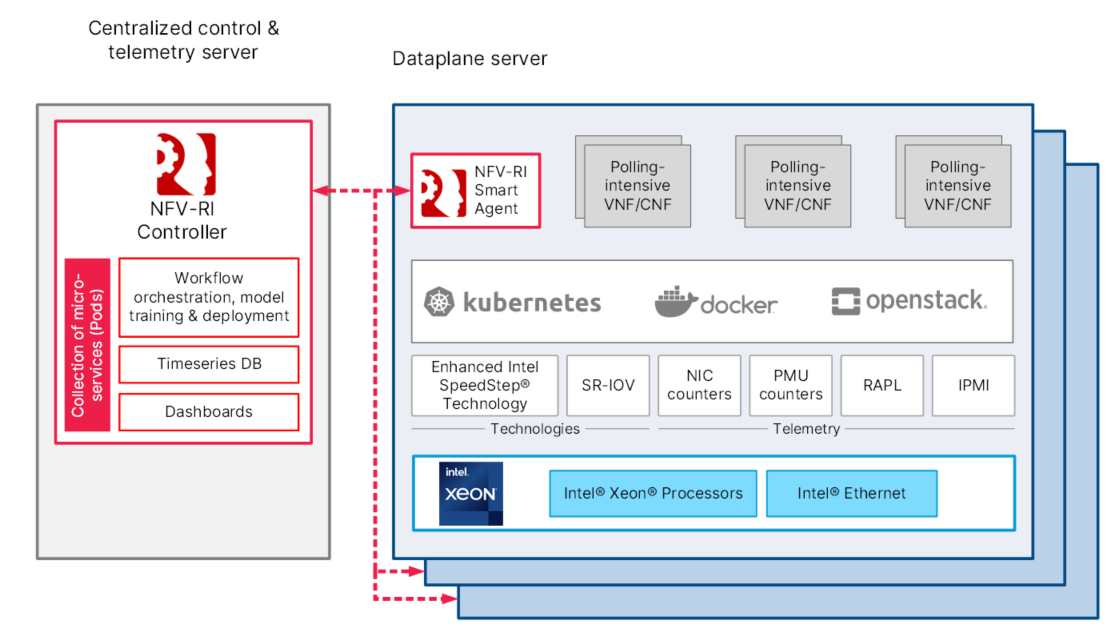Click the Collection of micro-services (Pods) bar

tap(88, 345)
